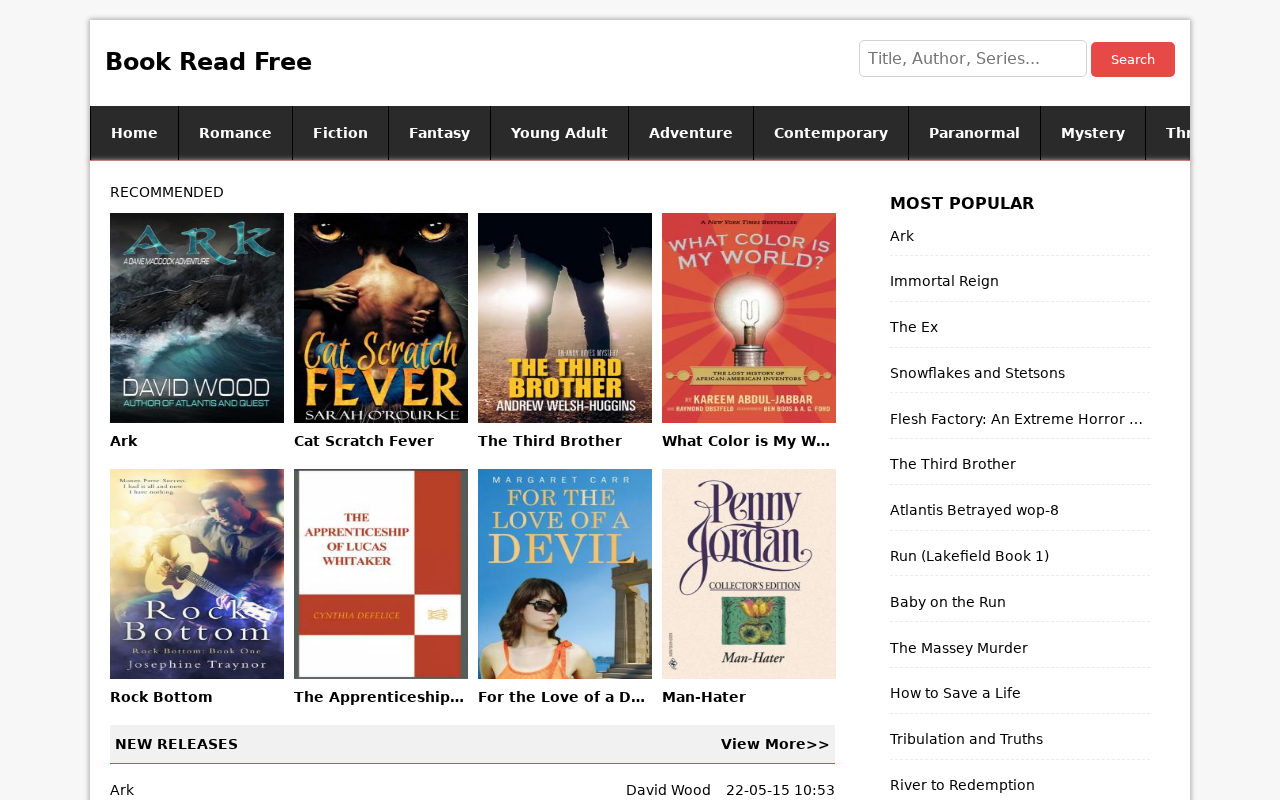The width and height of the screenshot is (1280, 800).
Task: Open Ark in Most Popular list
Action: coord(902,236)
